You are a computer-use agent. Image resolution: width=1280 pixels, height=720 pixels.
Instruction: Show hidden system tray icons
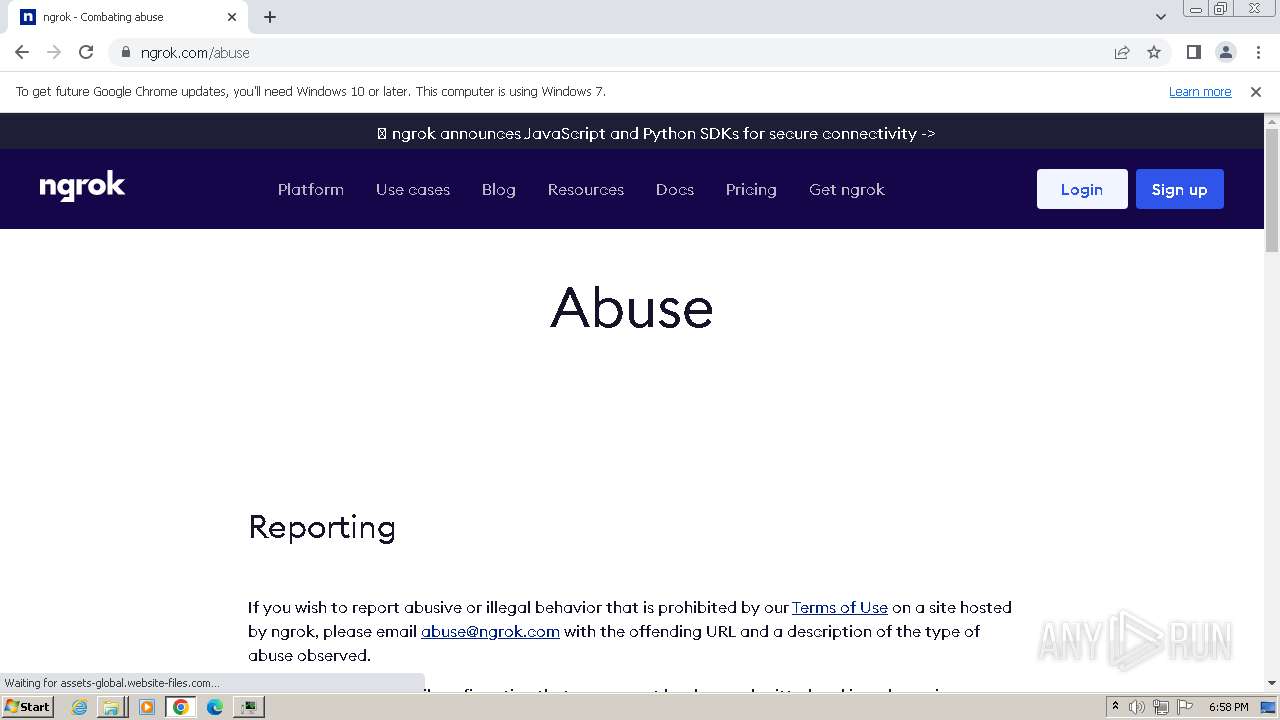coord(1115,707)
